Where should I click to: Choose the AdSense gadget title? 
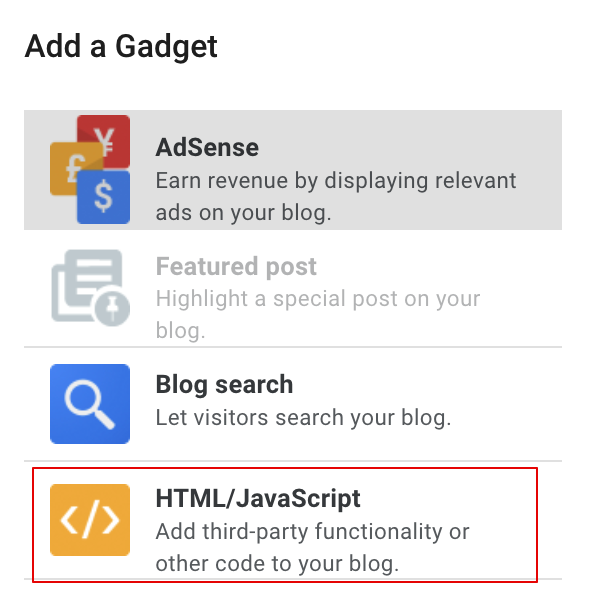click(207, 147)
